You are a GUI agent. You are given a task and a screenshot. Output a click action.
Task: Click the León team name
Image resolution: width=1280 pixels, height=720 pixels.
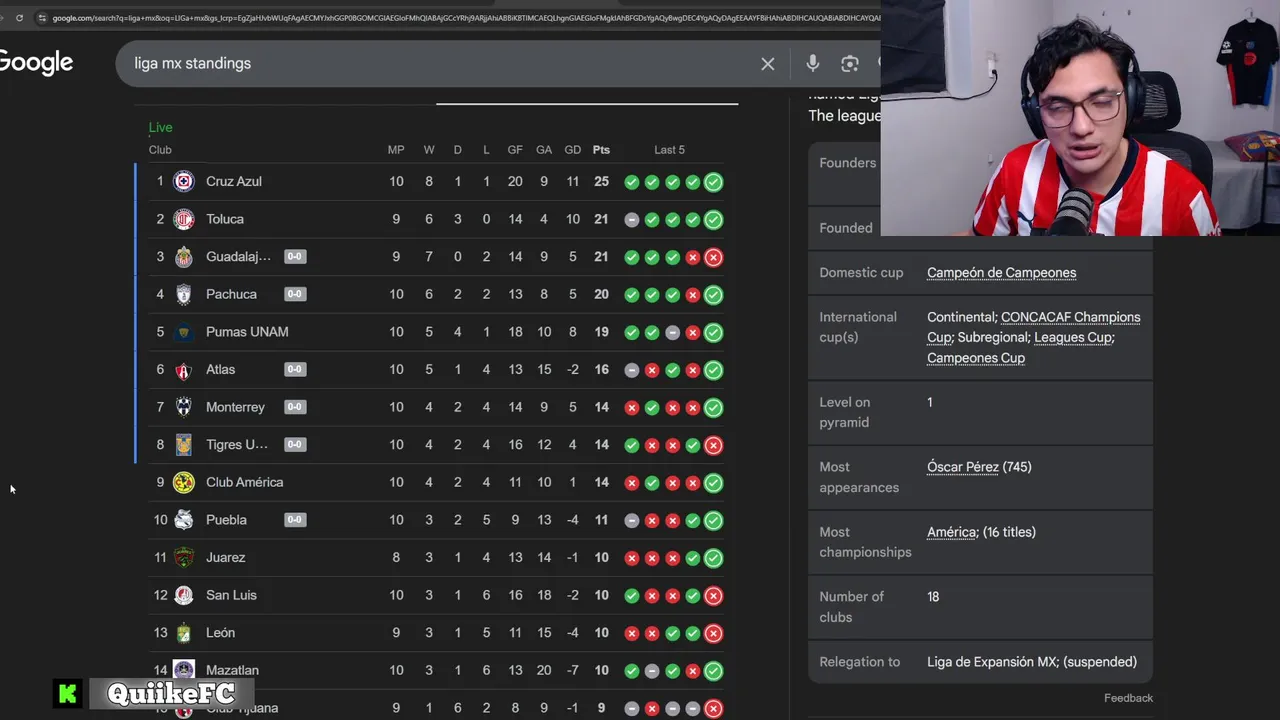(220, 633)
